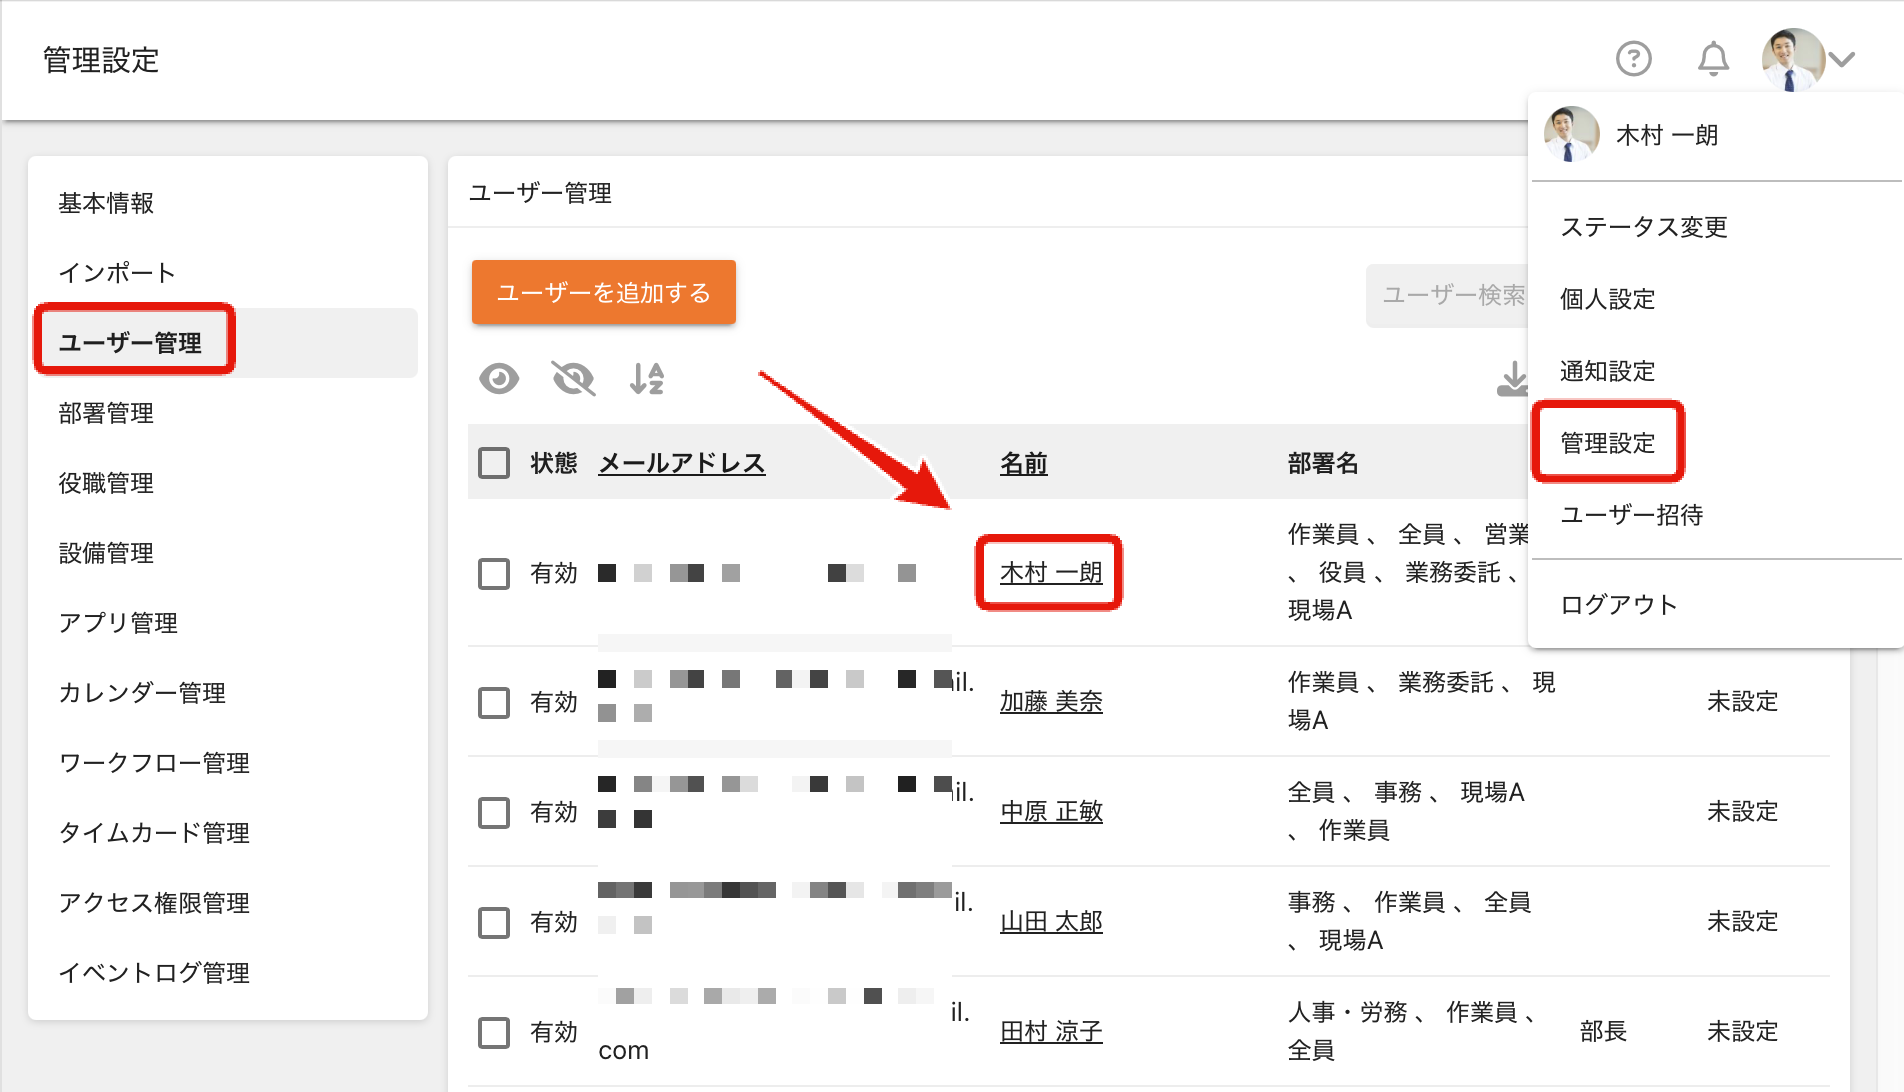Open the notifications bell icon
The width and height of the screenshot is (1904, 1092).
pos(1713,59)
